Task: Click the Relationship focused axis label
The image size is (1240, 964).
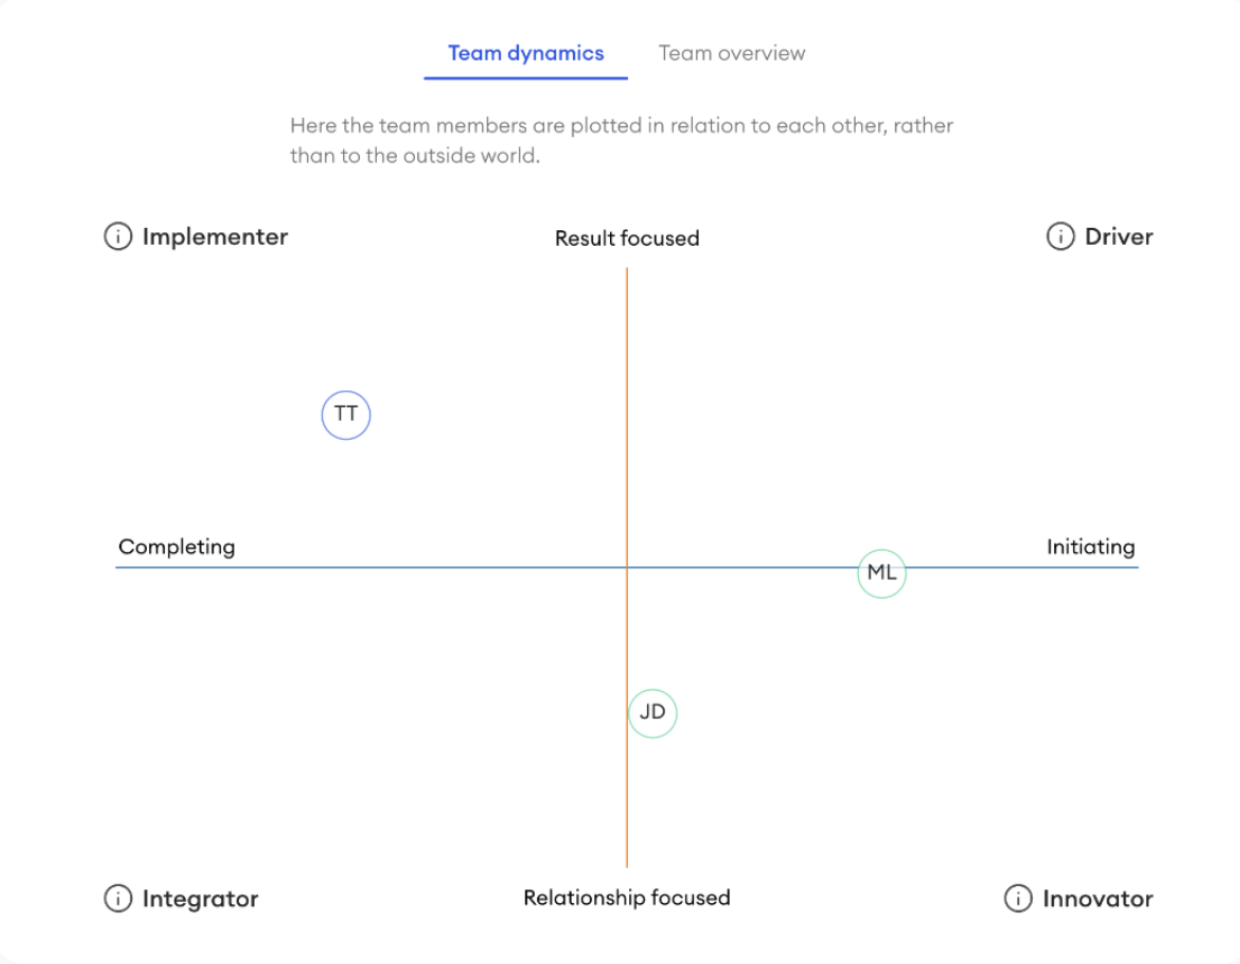Action: click(x=627, y=898)
